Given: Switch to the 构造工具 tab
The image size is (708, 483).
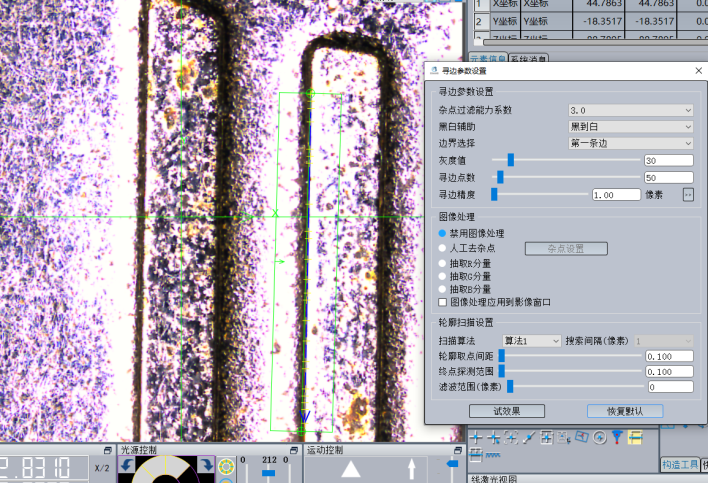Looking at the screenshot, I should [x=683, y=464].
